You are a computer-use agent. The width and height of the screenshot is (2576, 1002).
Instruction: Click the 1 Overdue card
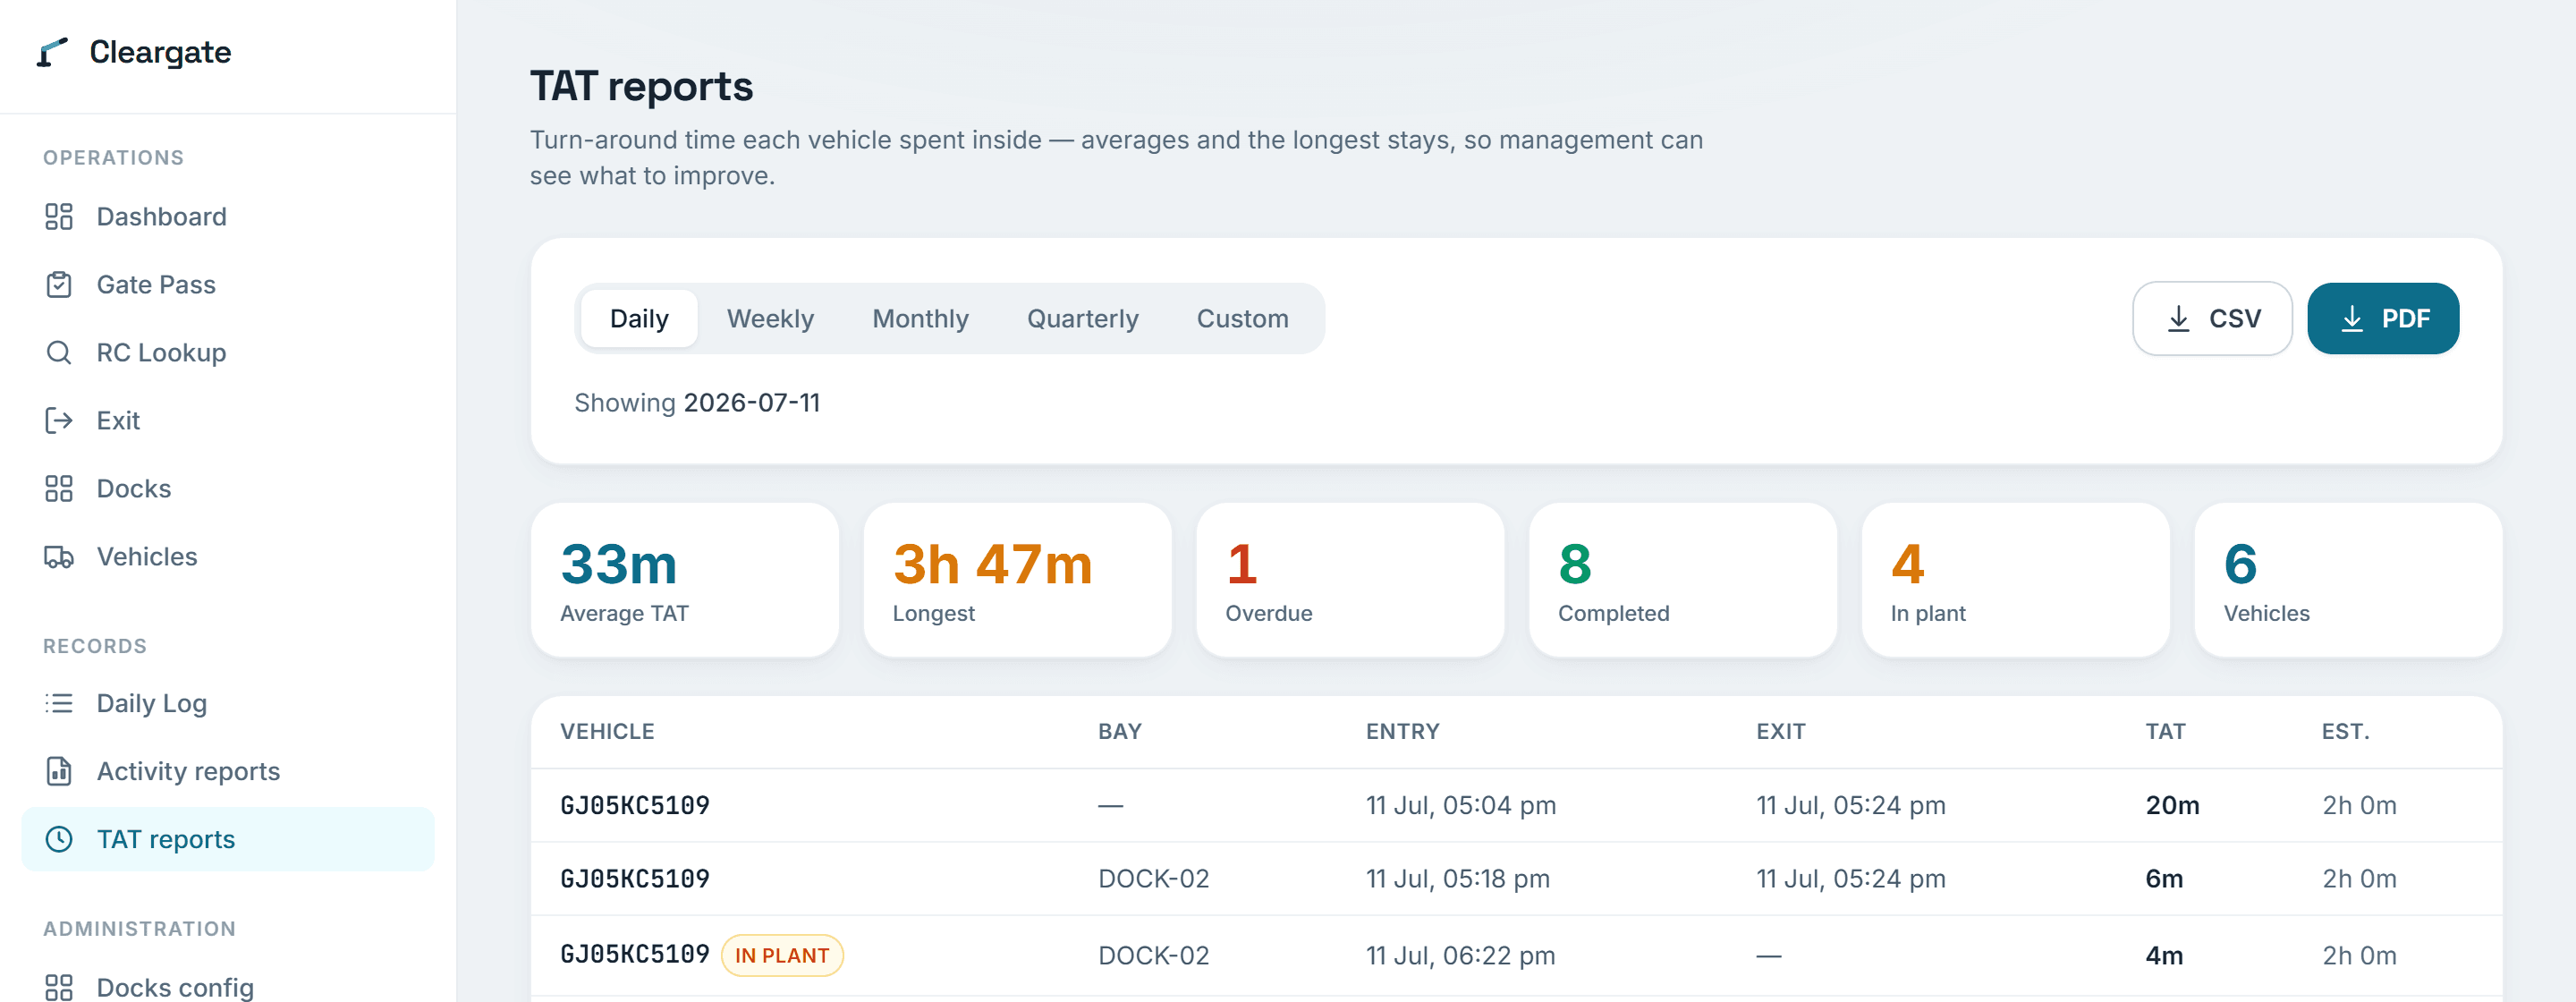(1350, 580)
